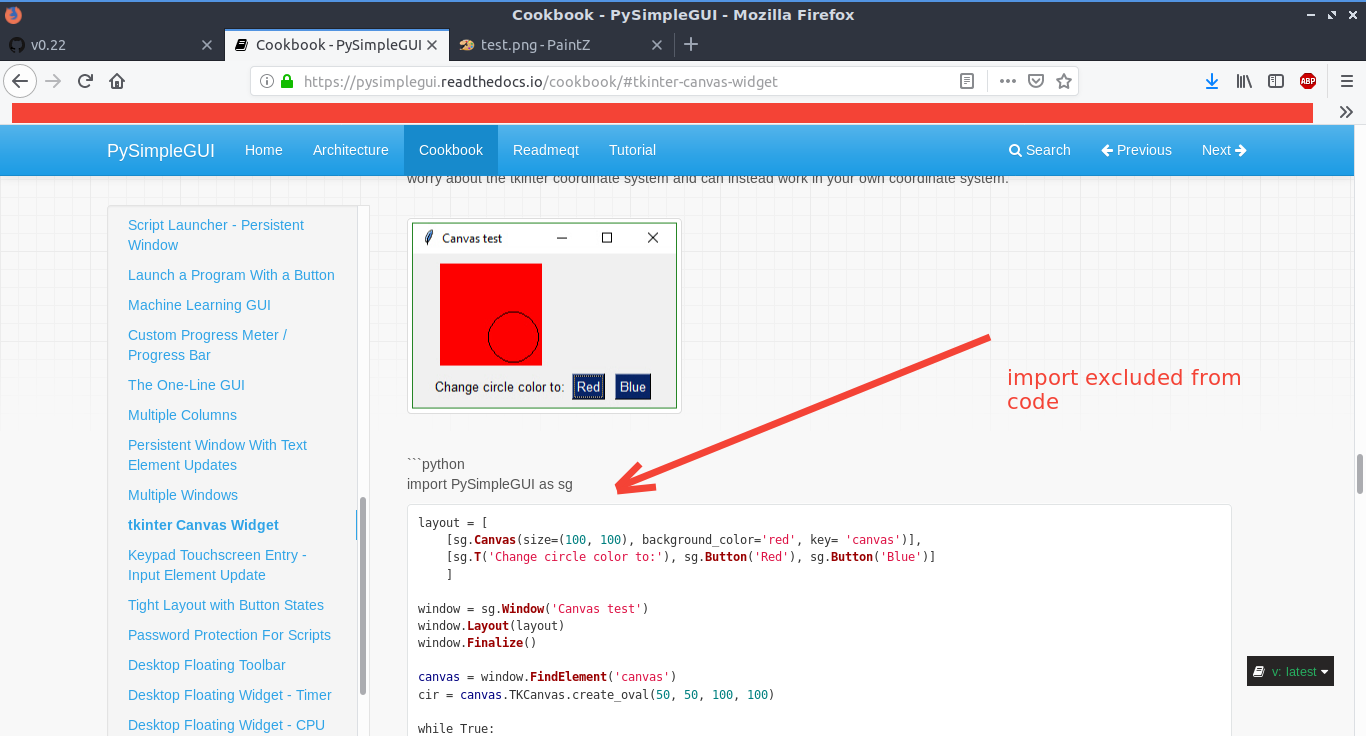This screenshot has height=736, width=1366.
Task: Reload the current page
Action: coord(85,81)
